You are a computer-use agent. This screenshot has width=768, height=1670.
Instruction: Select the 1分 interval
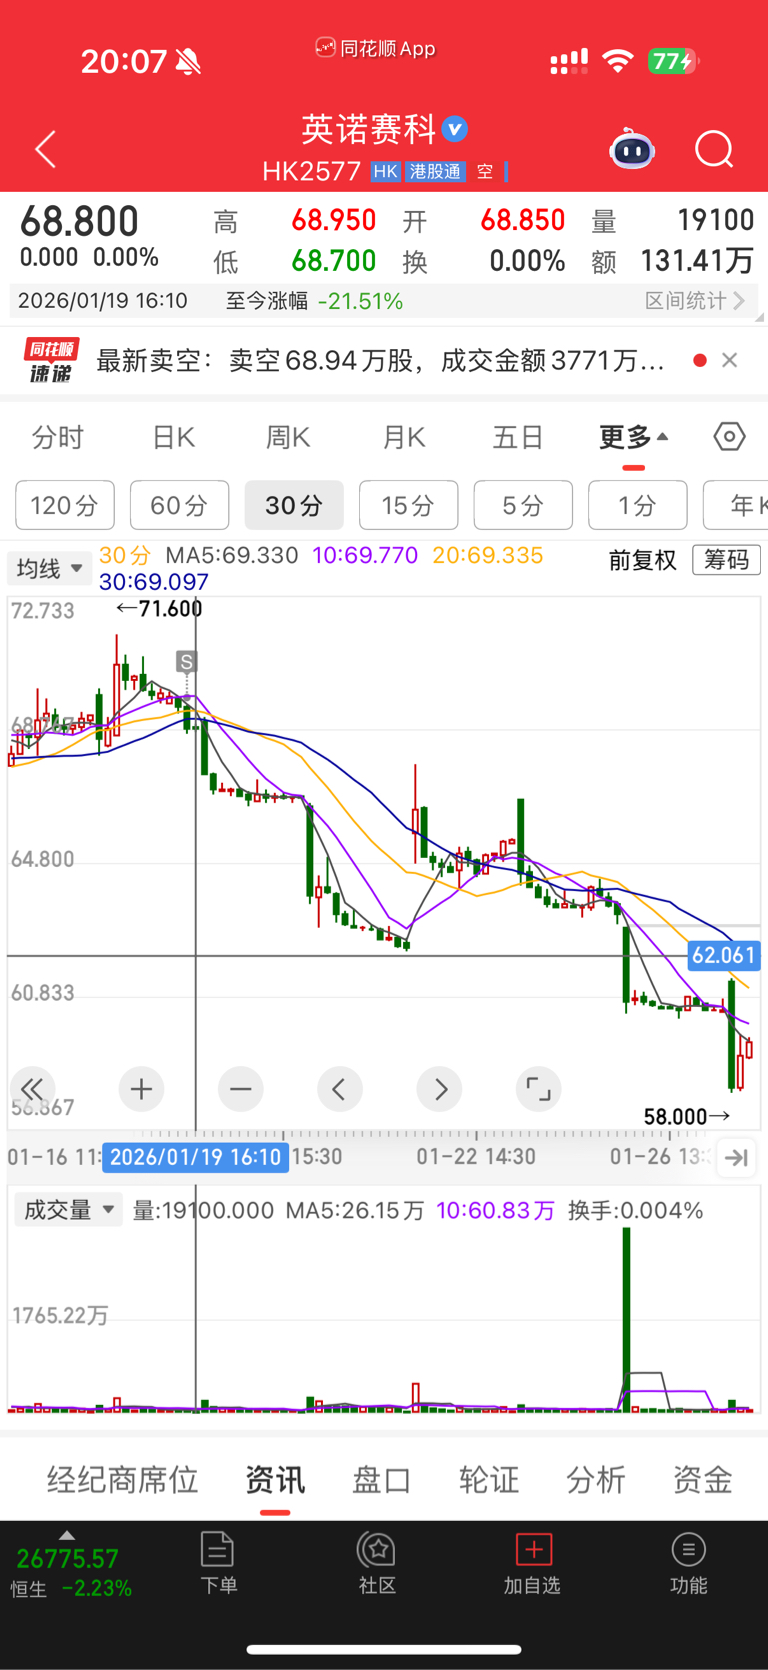[637, 505]
